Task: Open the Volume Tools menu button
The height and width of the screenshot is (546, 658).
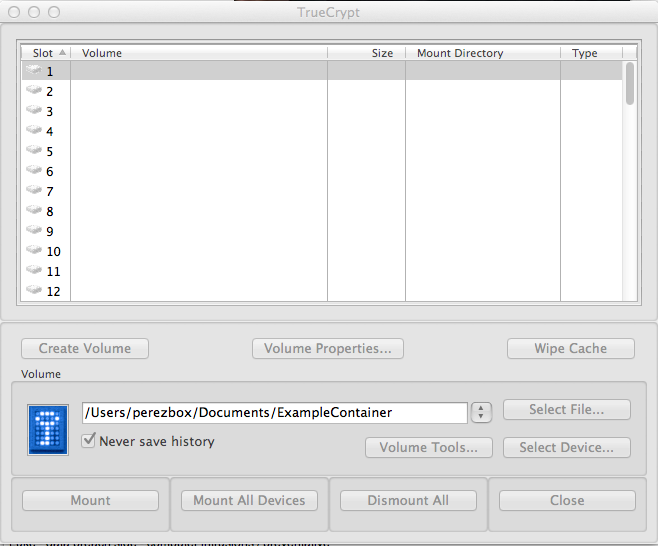Action: coord(429,448)
